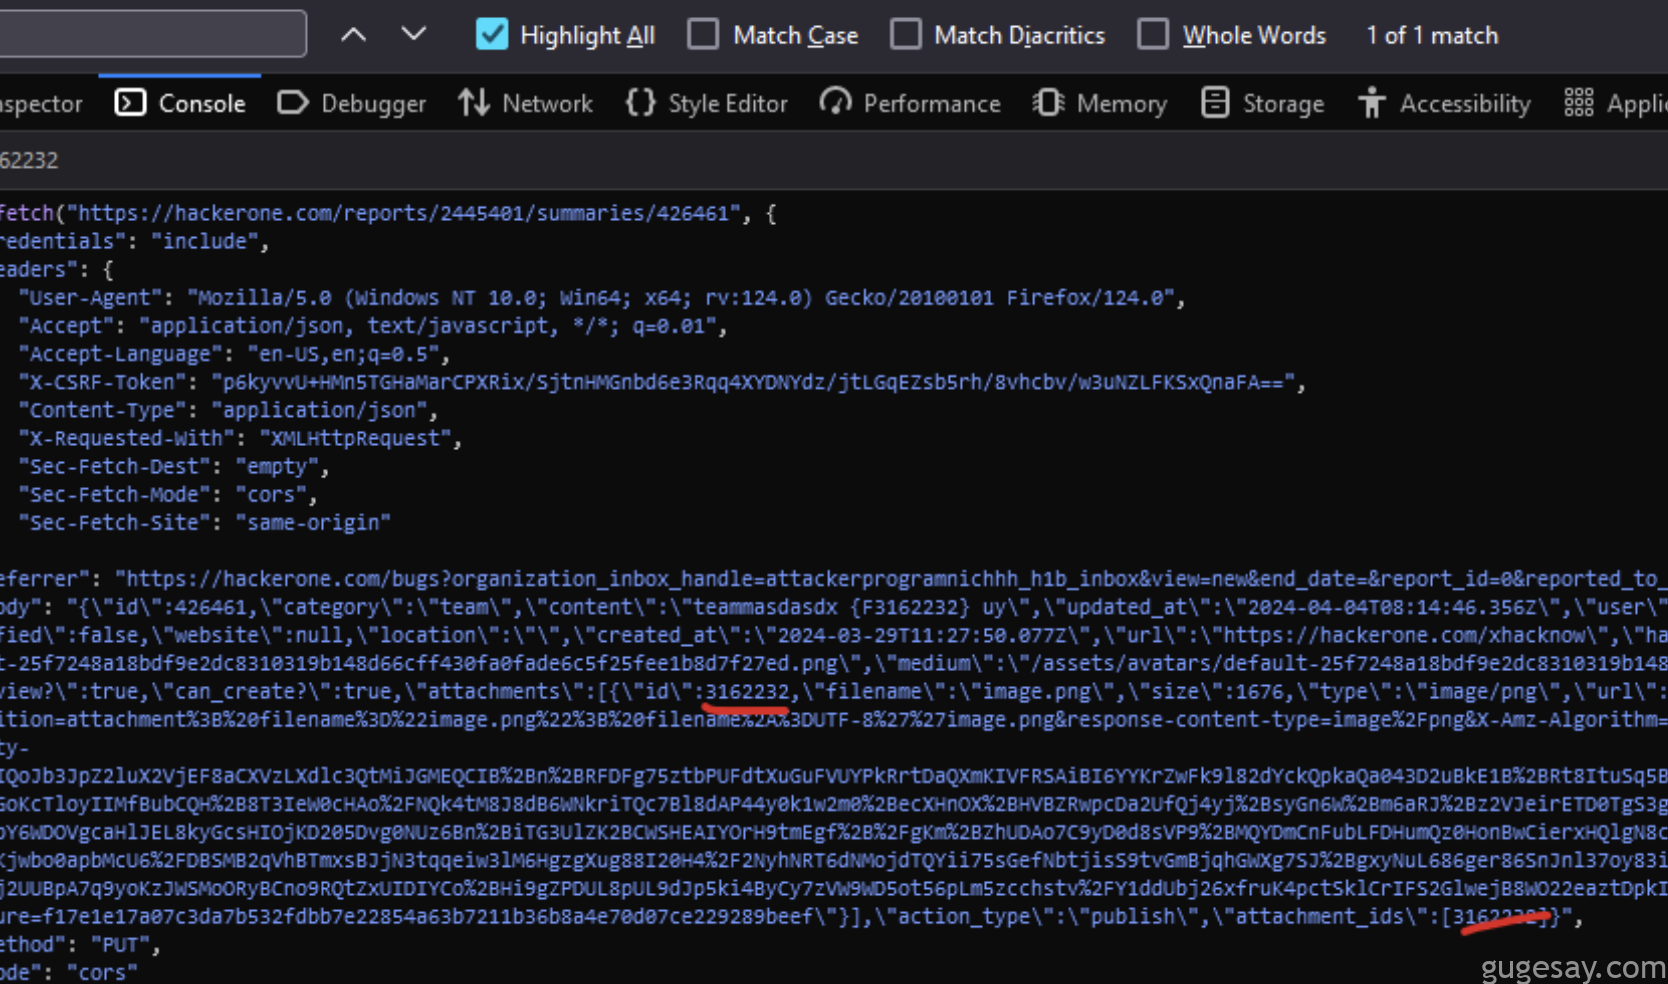Click the Accept-Language "en-US" header line
The image size is (1668, 984).
point(234,354)
